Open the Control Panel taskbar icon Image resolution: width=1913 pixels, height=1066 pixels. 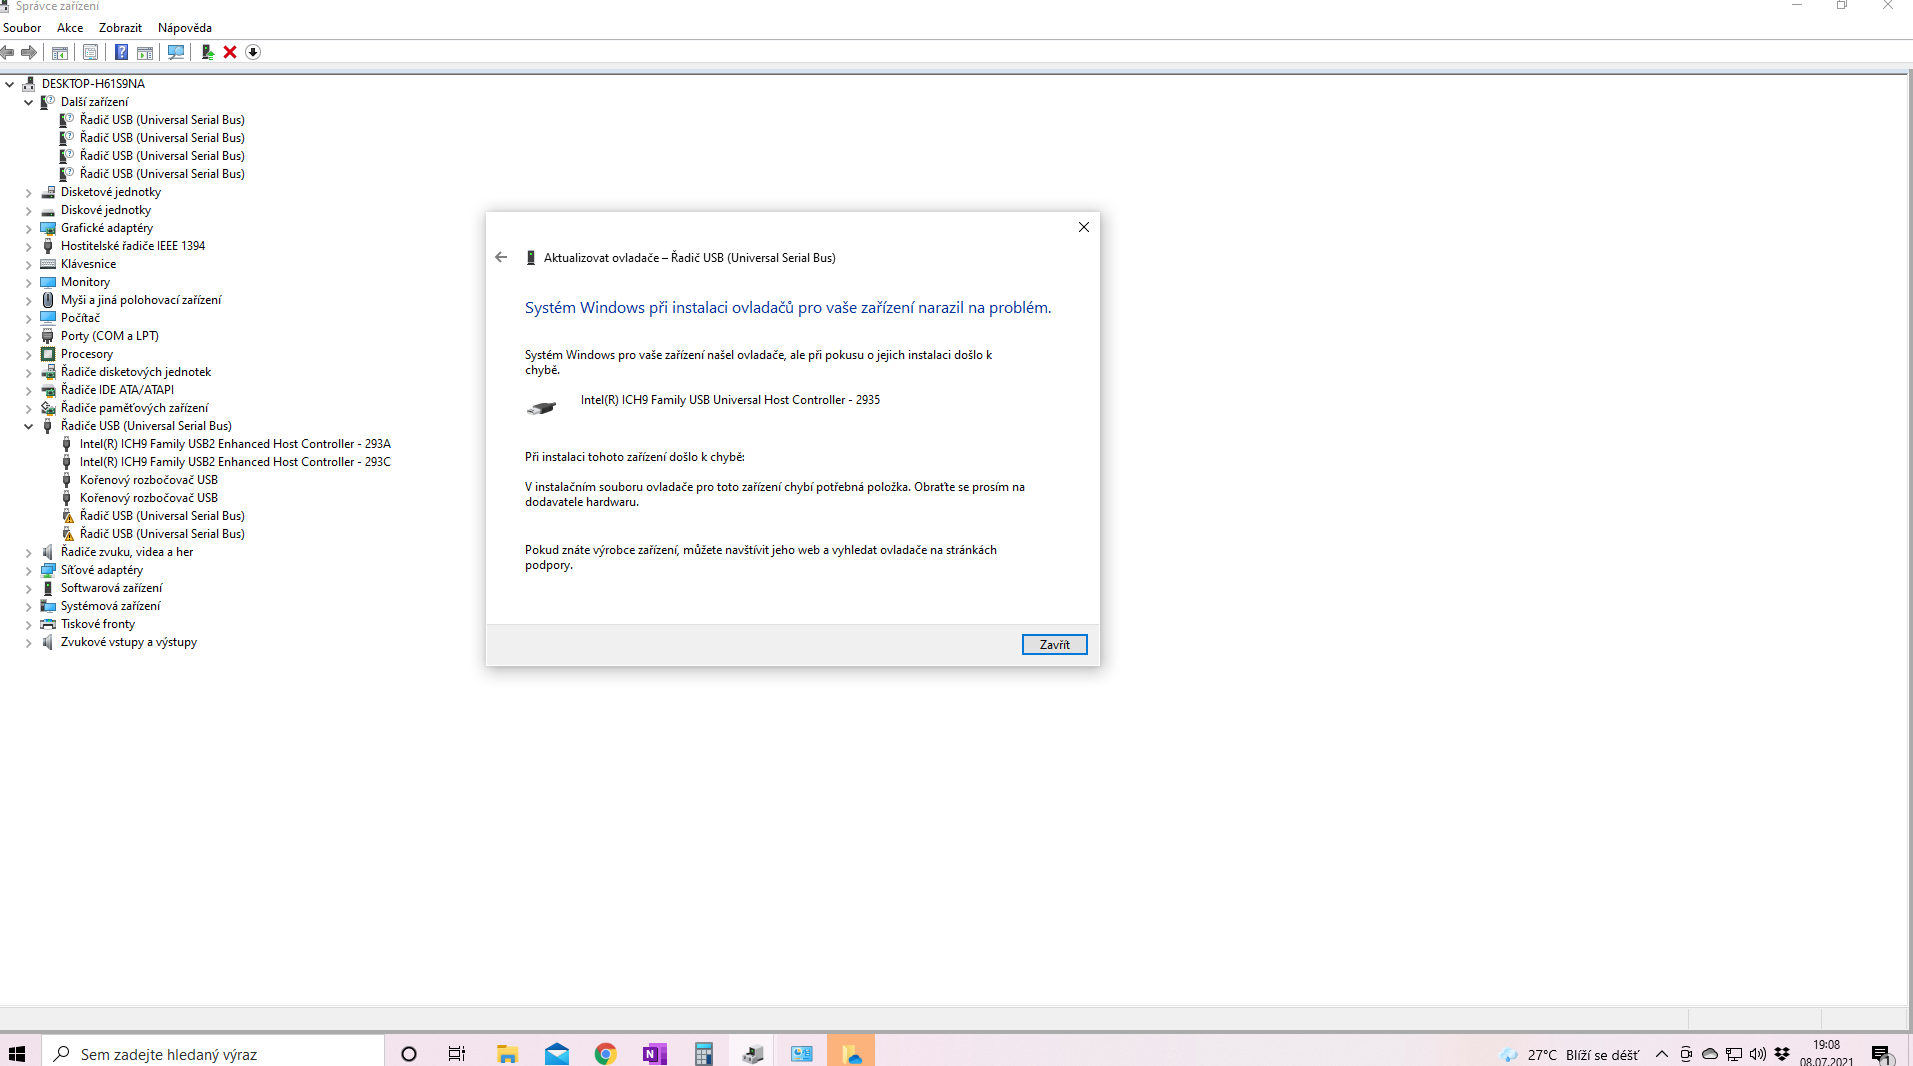[x=802, y=1053]
